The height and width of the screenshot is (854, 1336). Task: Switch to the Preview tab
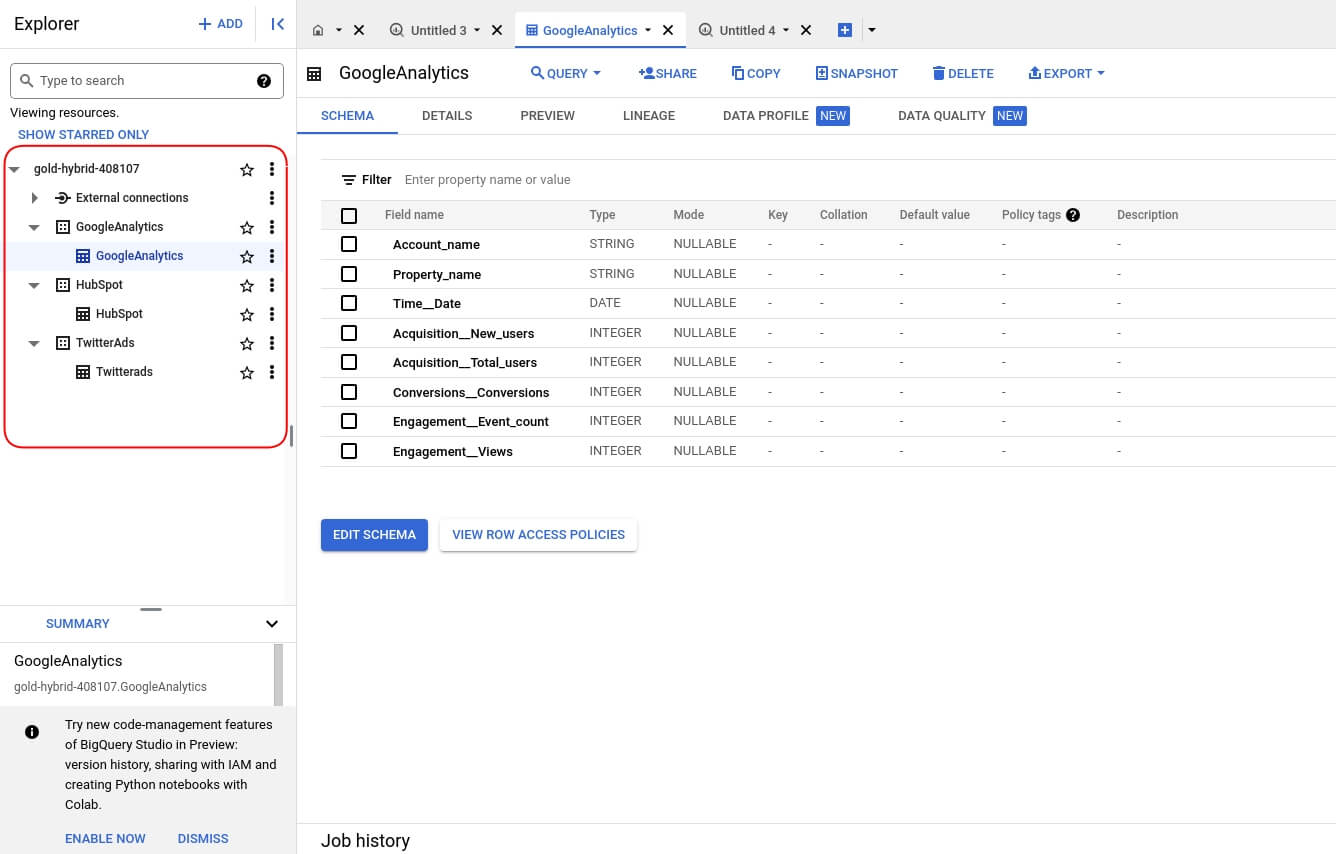(547, 115)
